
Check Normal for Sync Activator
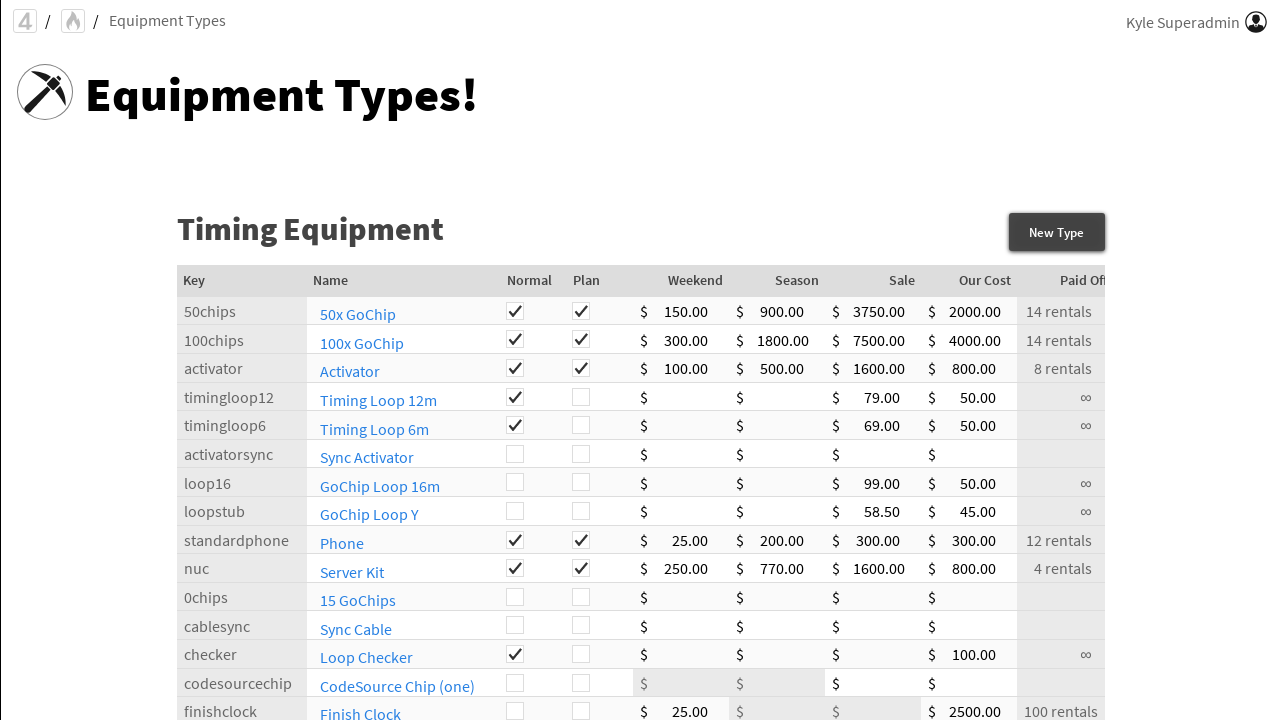[515, 454]
